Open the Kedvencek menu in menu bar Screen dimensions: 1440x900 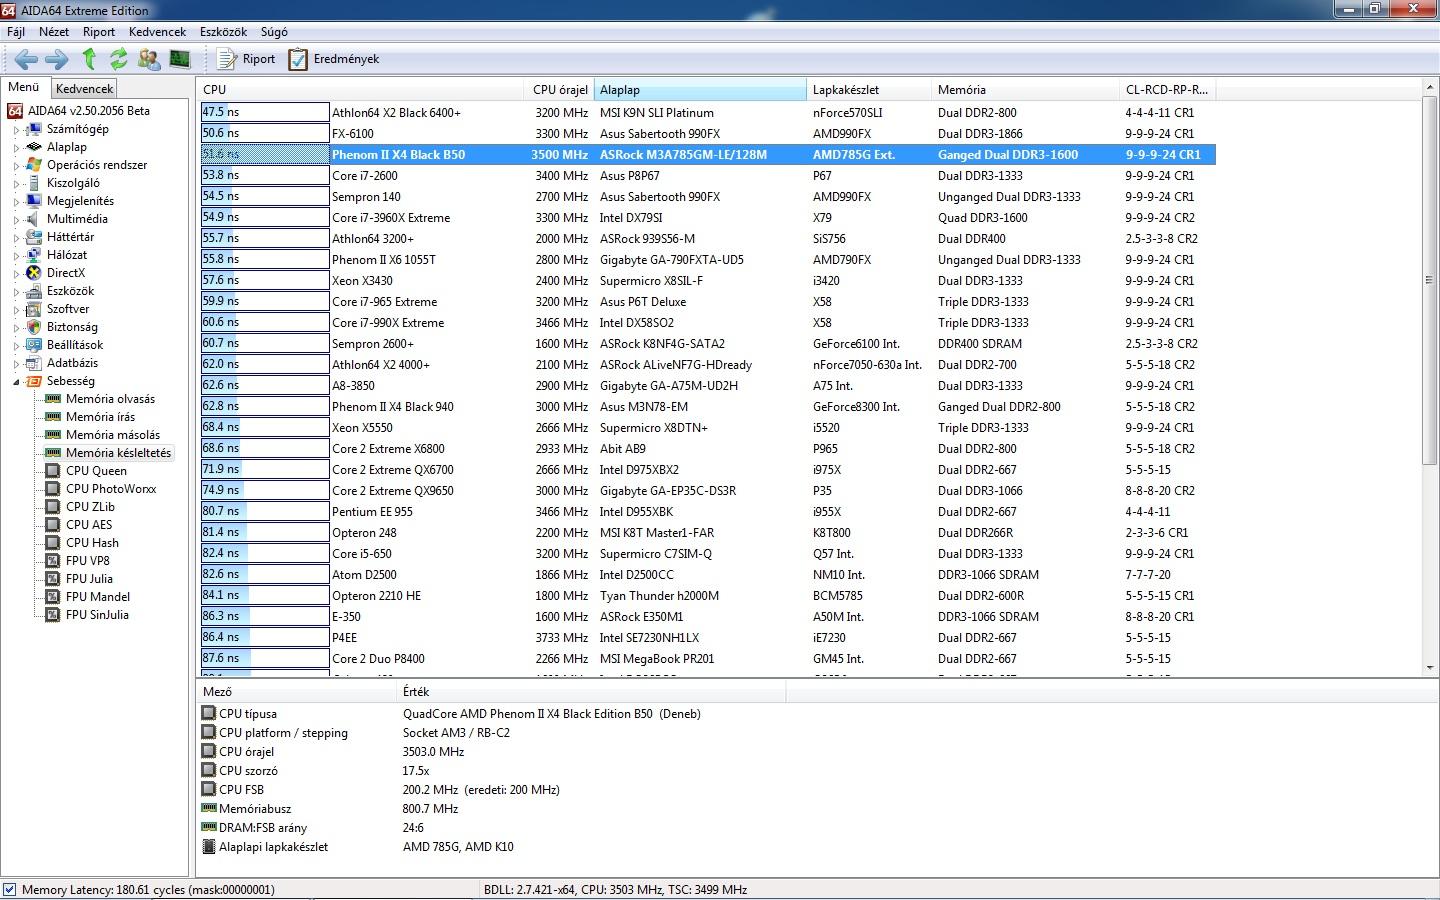(157, 32)
